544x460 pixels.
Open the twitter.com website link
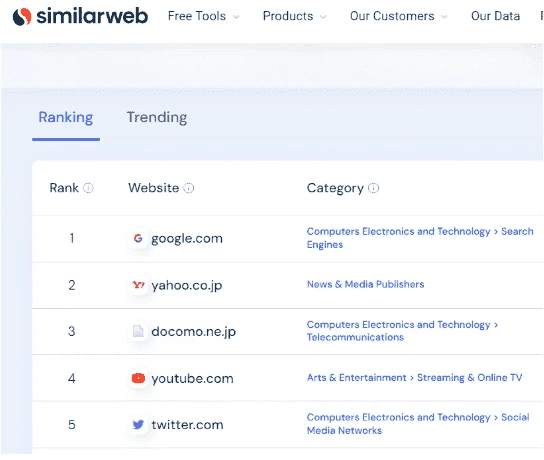[187, 425]
